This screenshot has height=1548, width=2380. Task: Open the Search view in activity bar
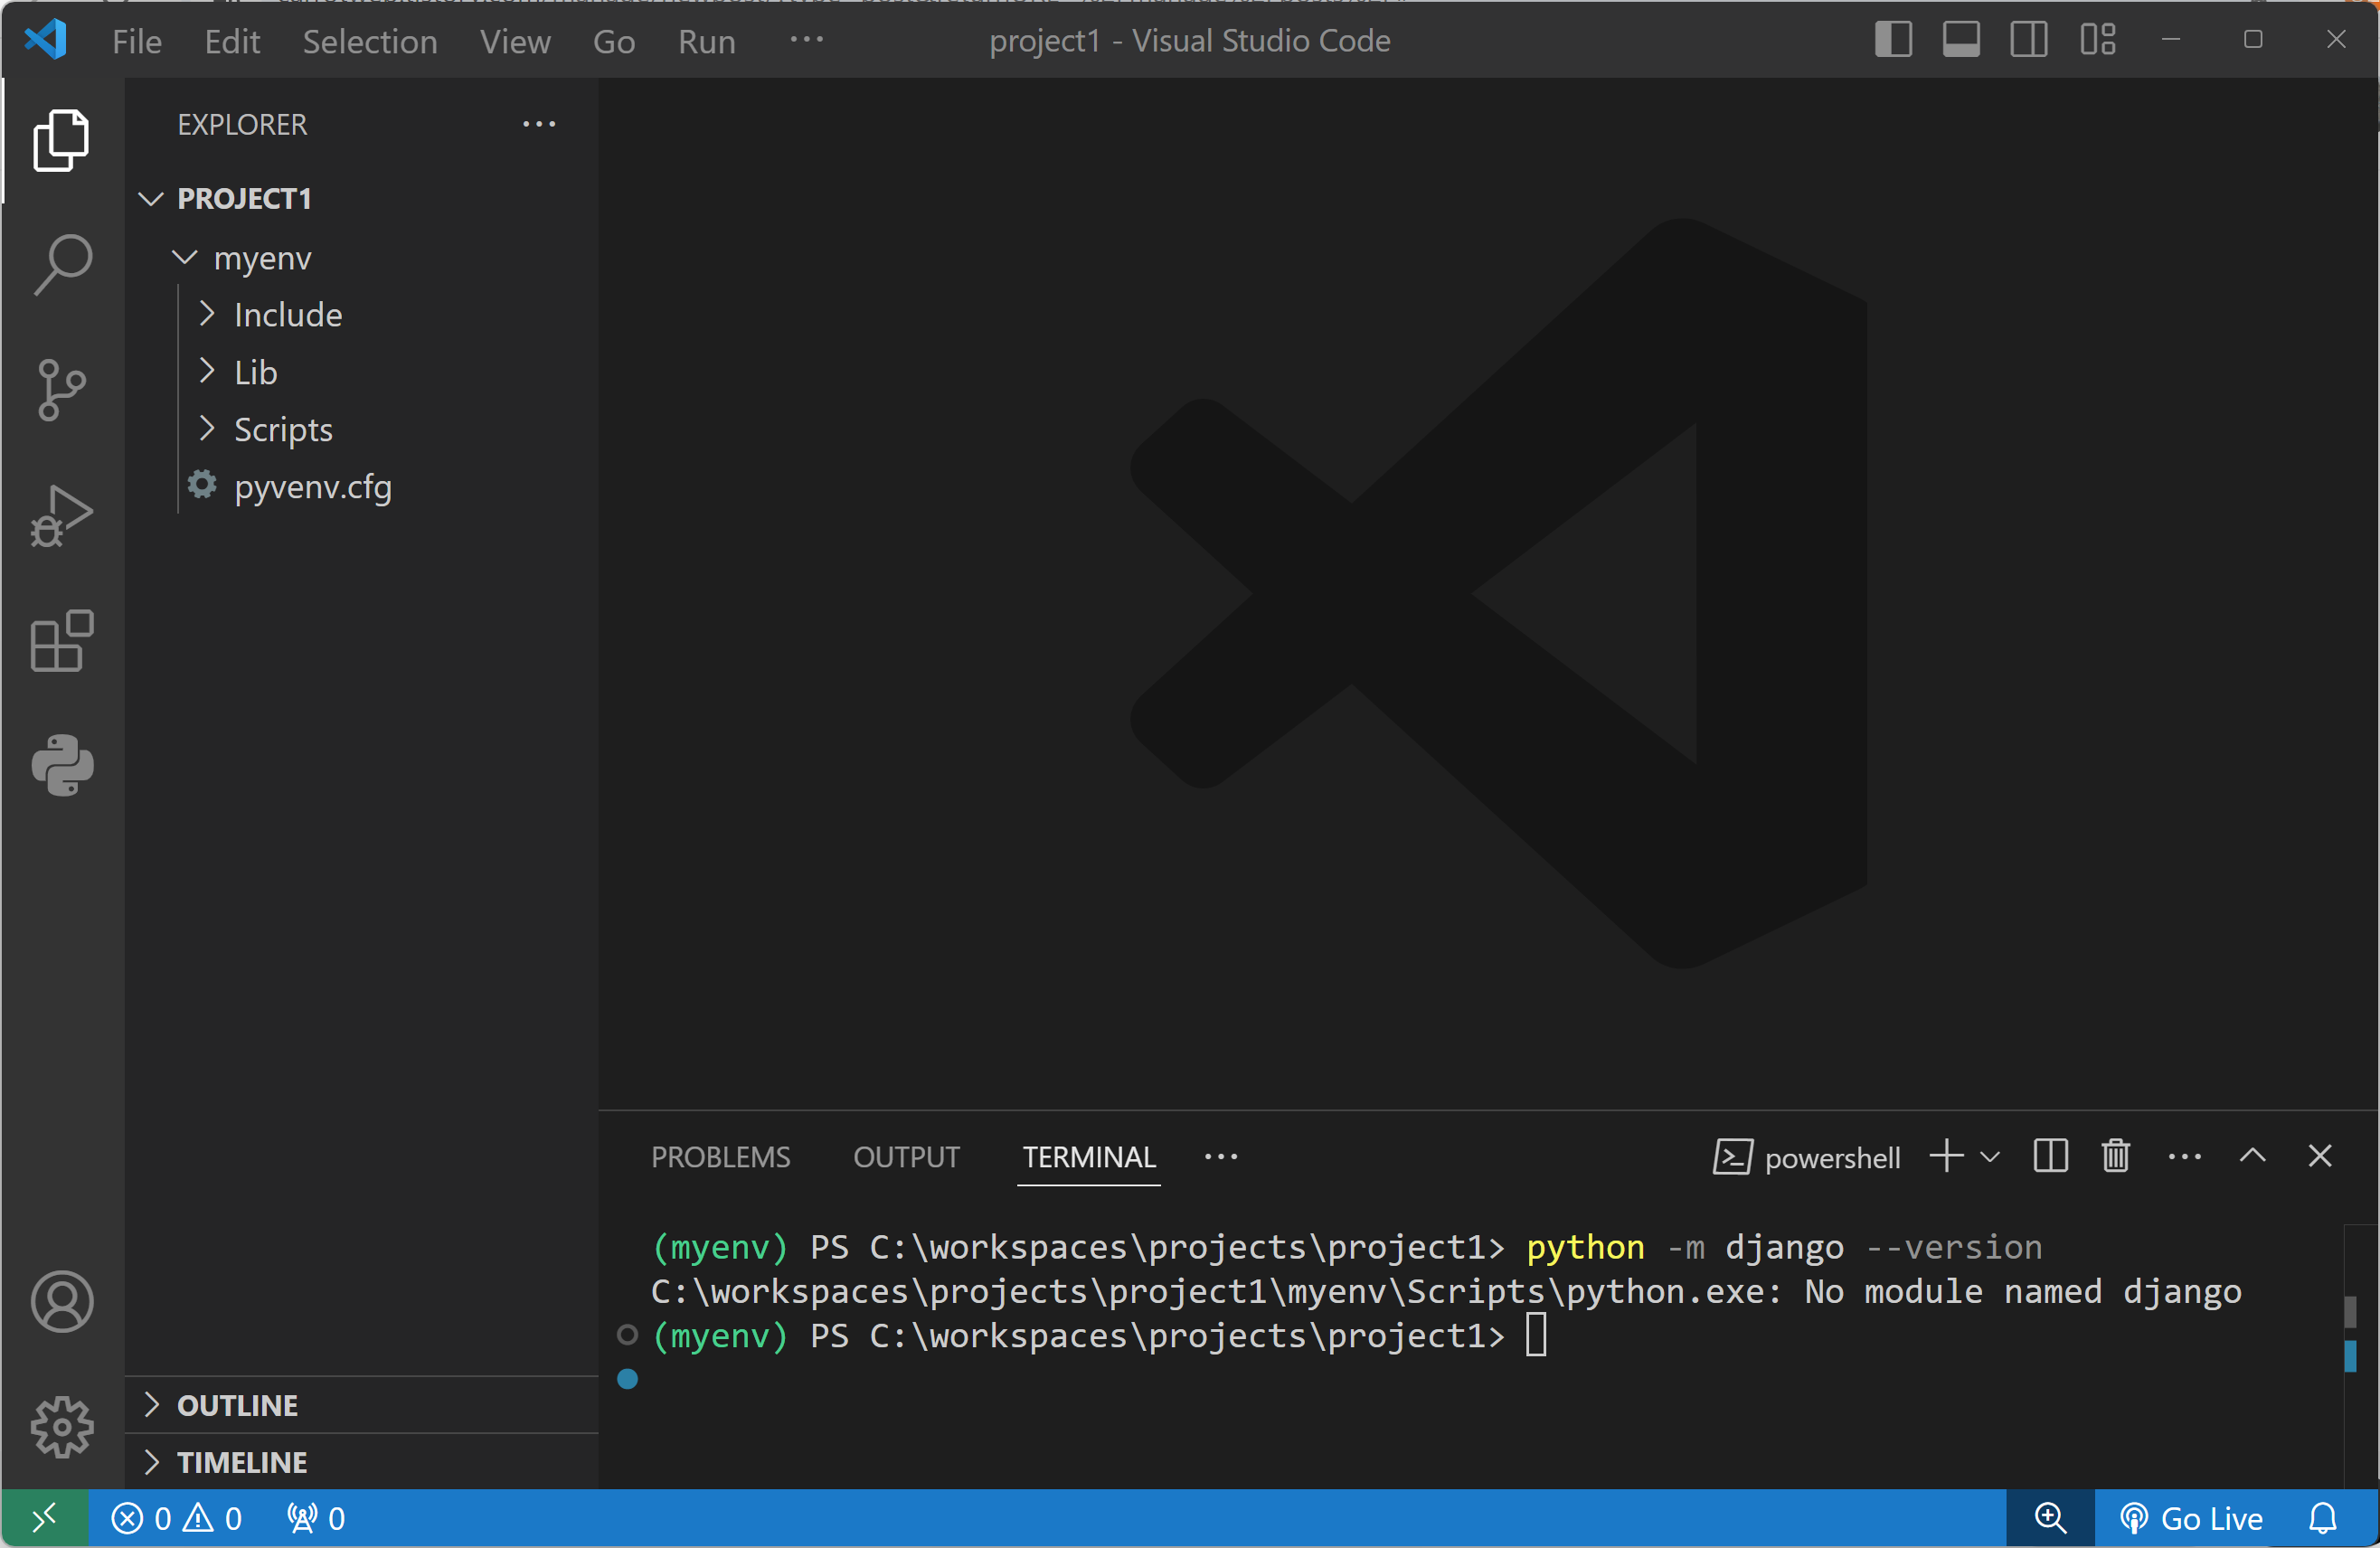(x=62, y=264)
